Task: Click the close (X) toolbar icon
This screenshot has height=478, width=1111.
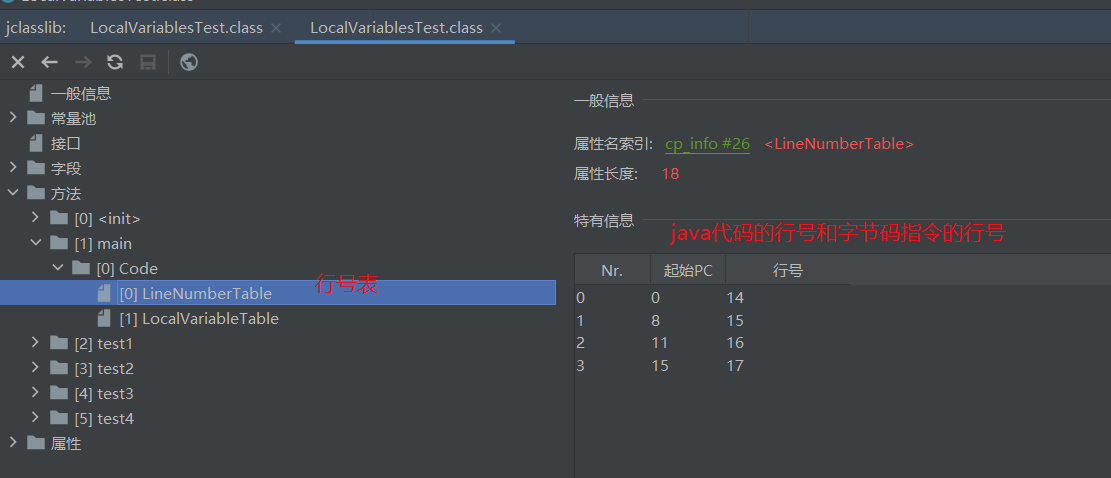Action: click(x=18, y=62)
